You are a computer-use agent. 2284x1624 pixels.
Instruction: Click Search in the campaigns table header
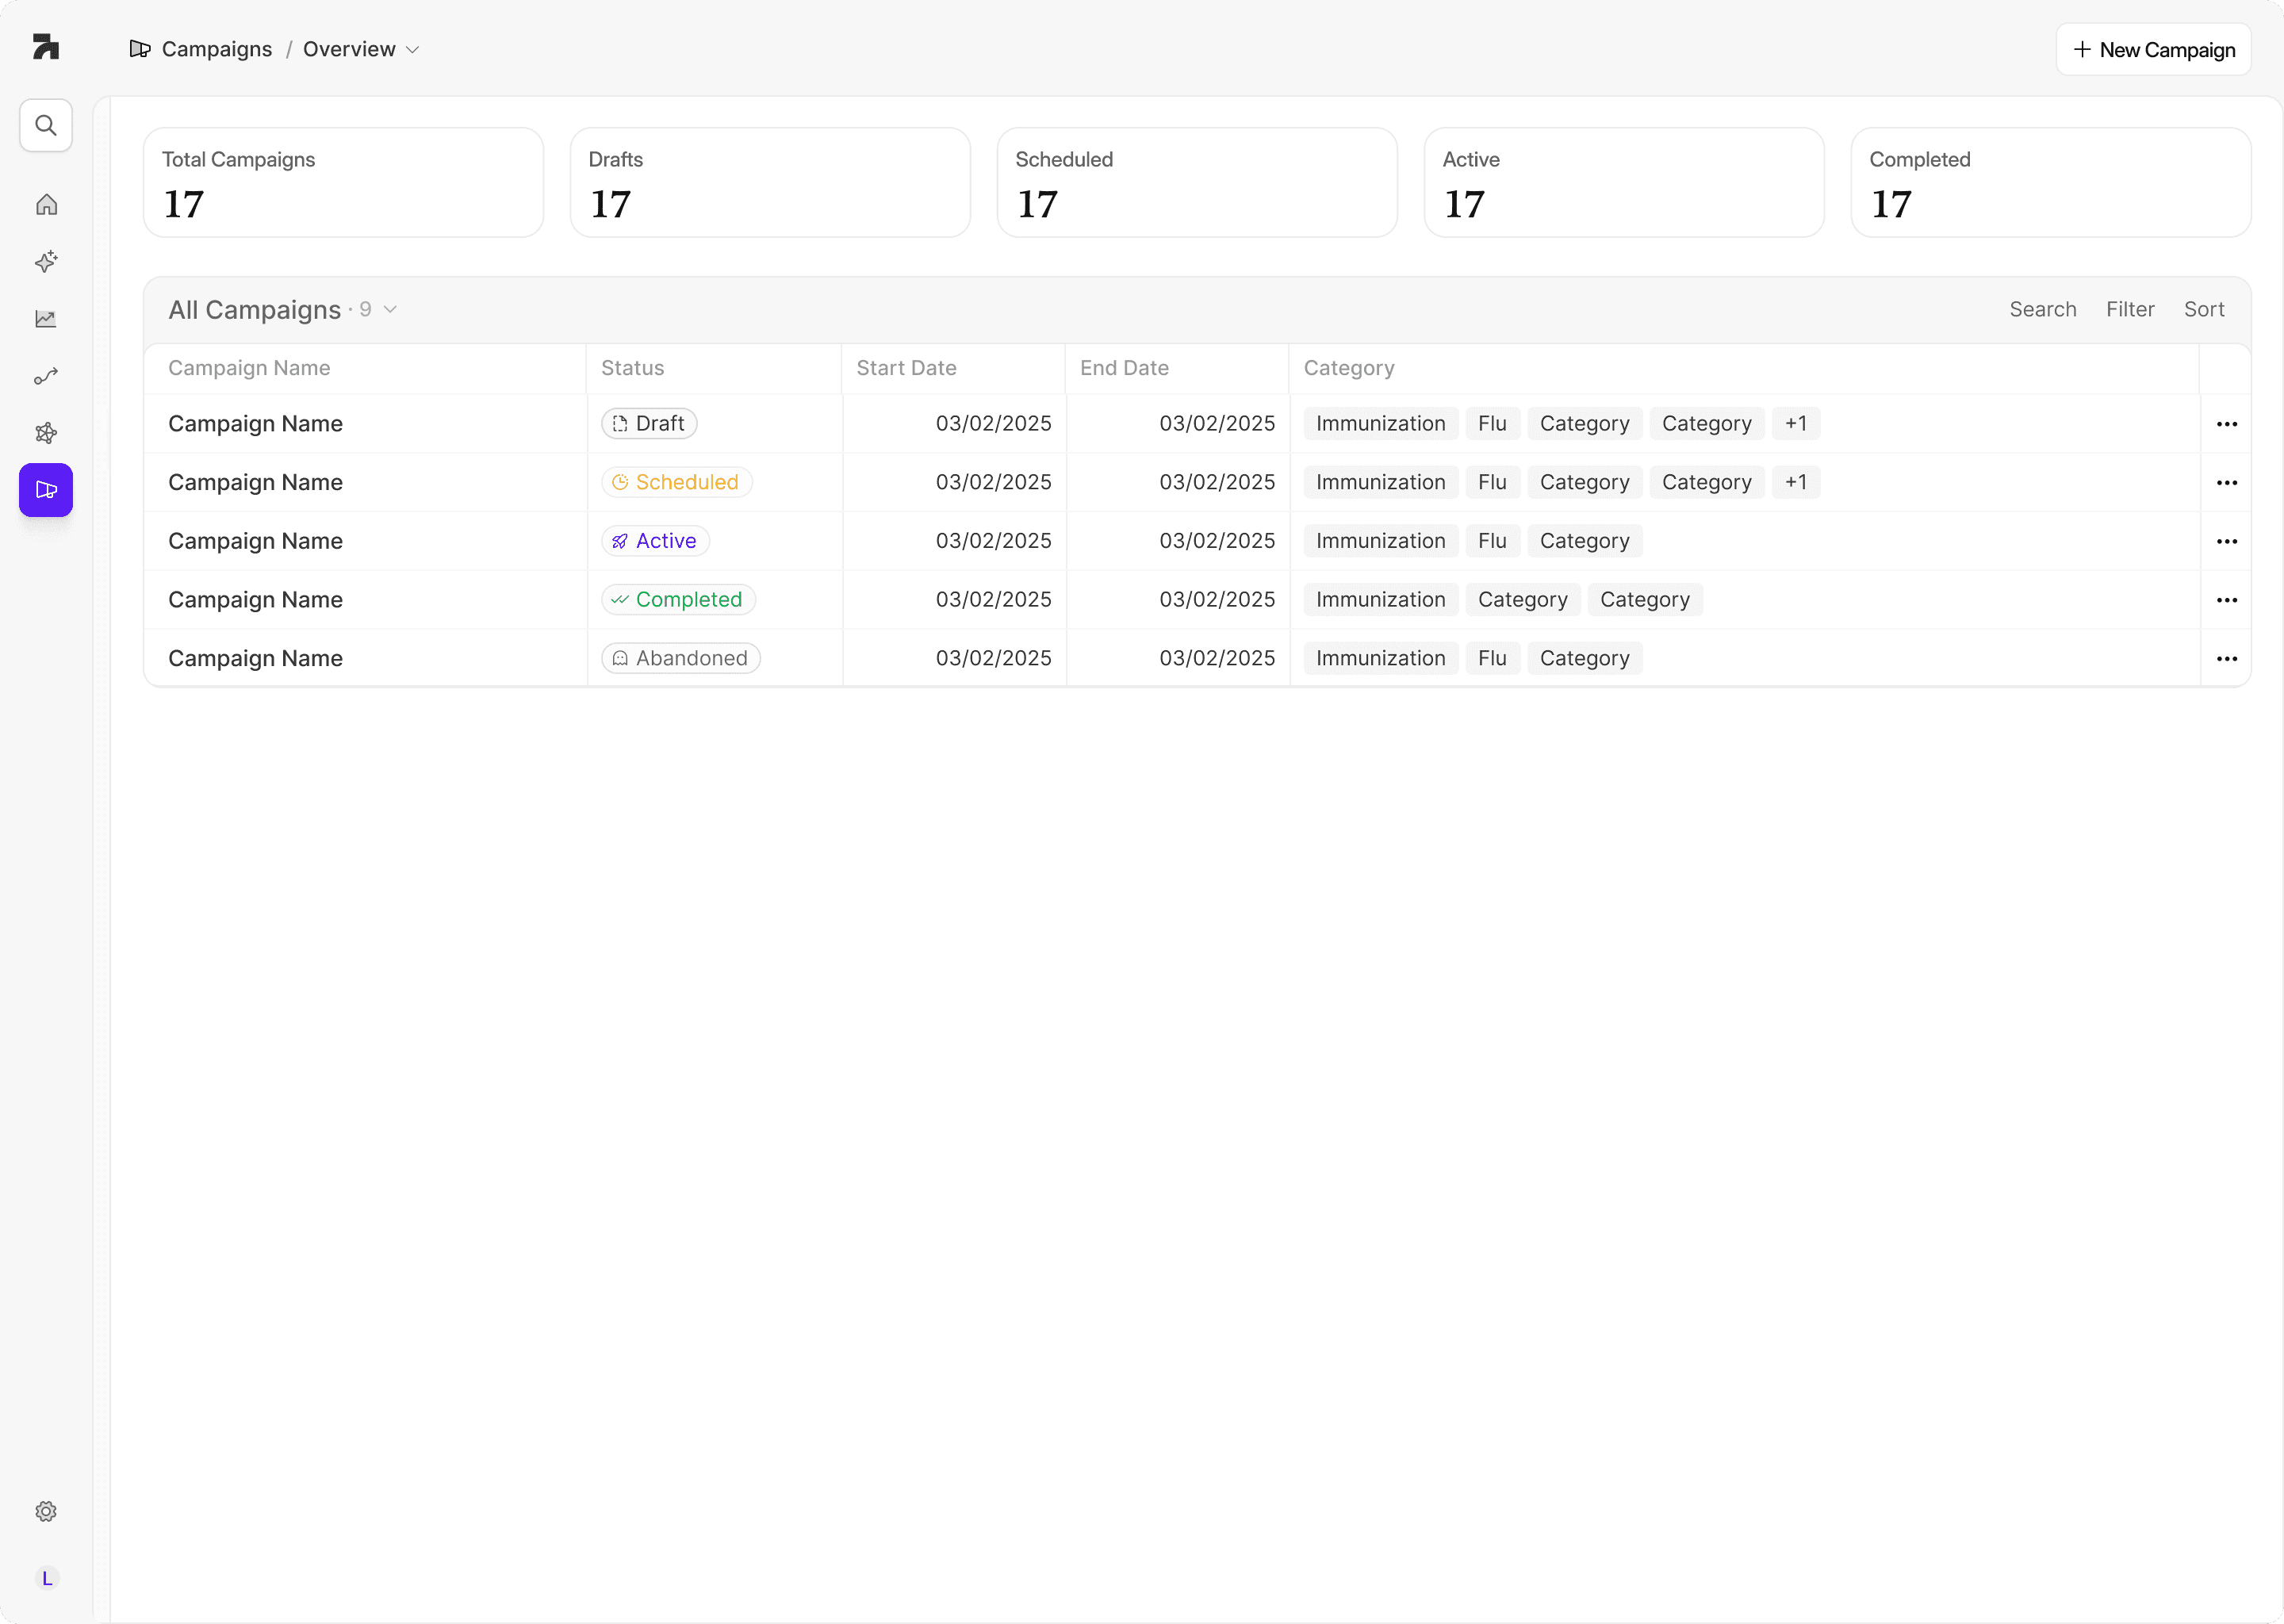2042,310
